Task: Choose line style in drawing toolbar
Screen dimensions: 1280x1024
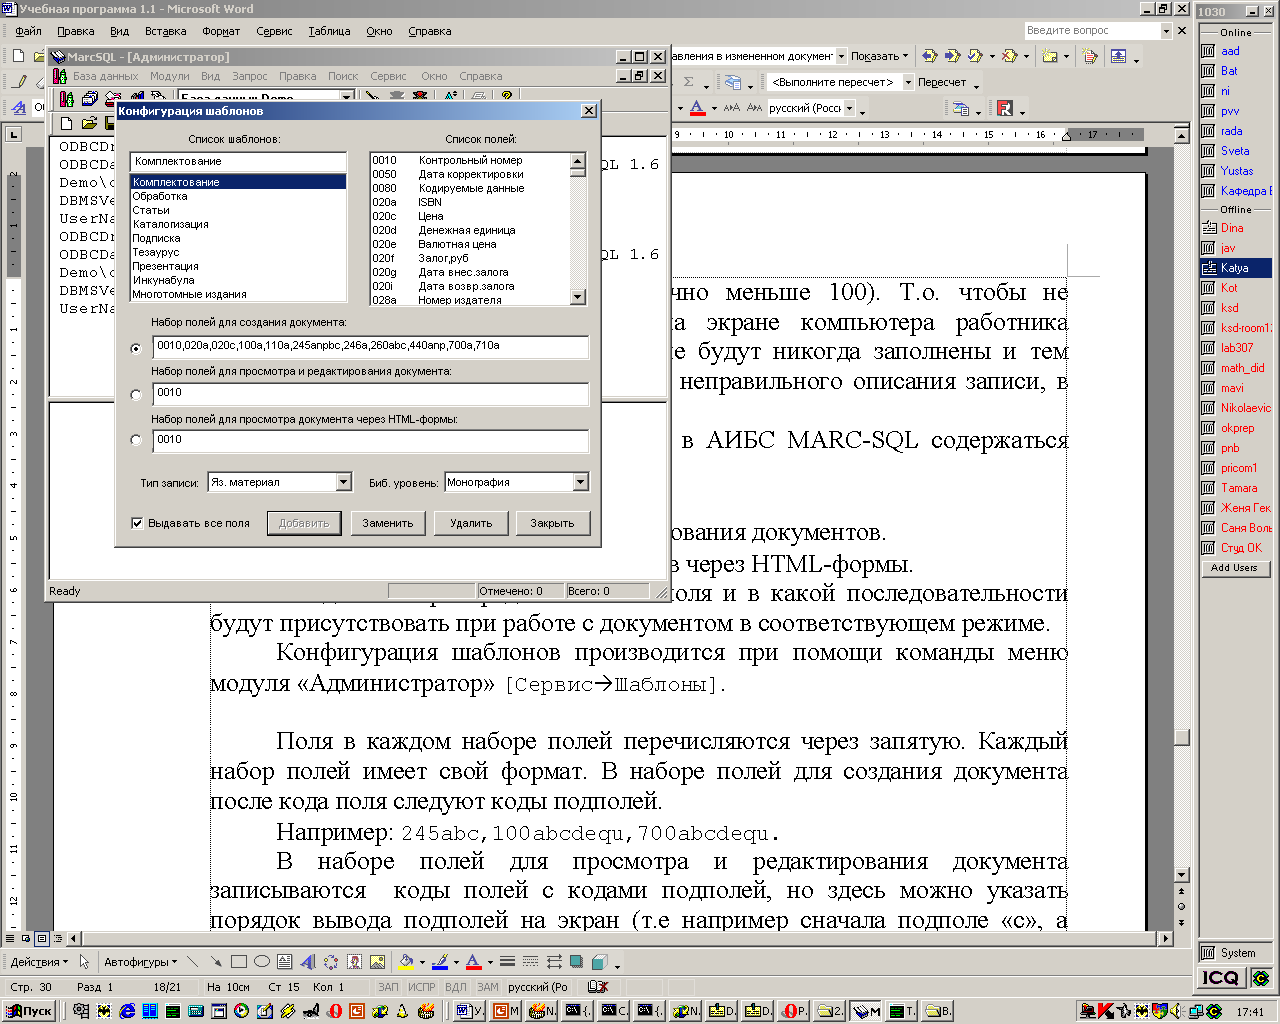Action: (x=508, y=962)
